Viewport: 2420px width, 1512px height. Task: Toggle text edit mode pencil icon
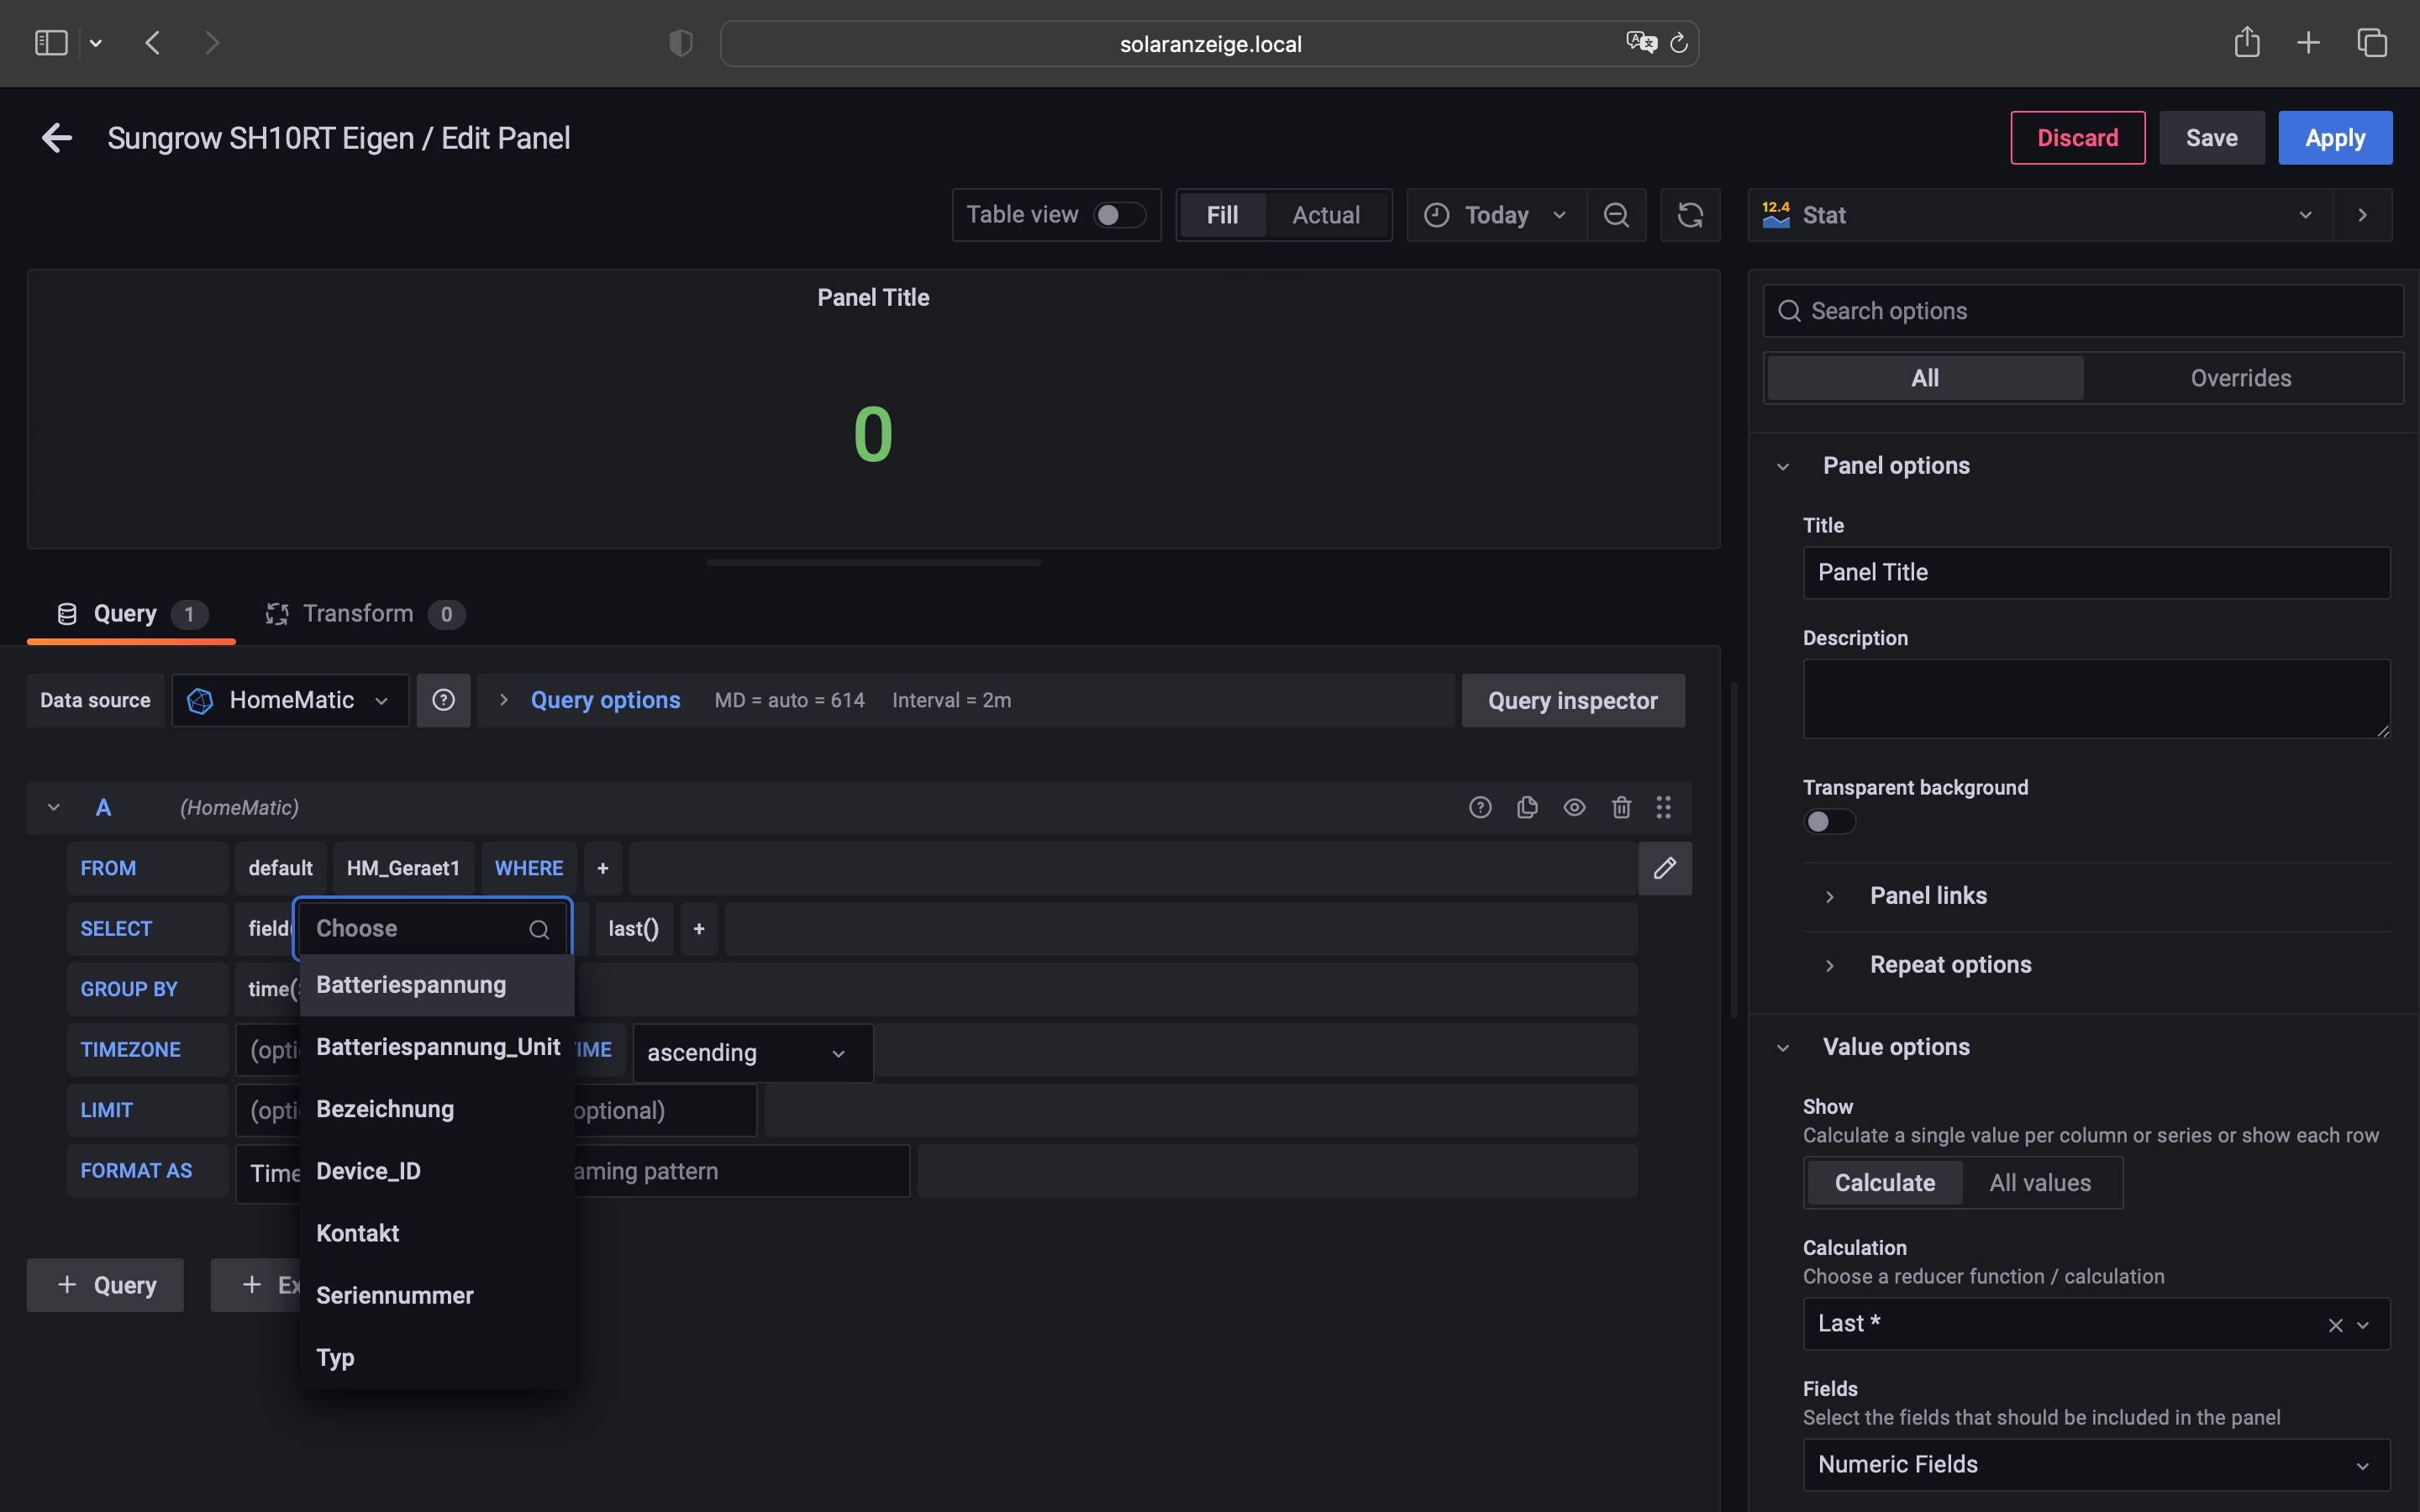(1664, 868)
